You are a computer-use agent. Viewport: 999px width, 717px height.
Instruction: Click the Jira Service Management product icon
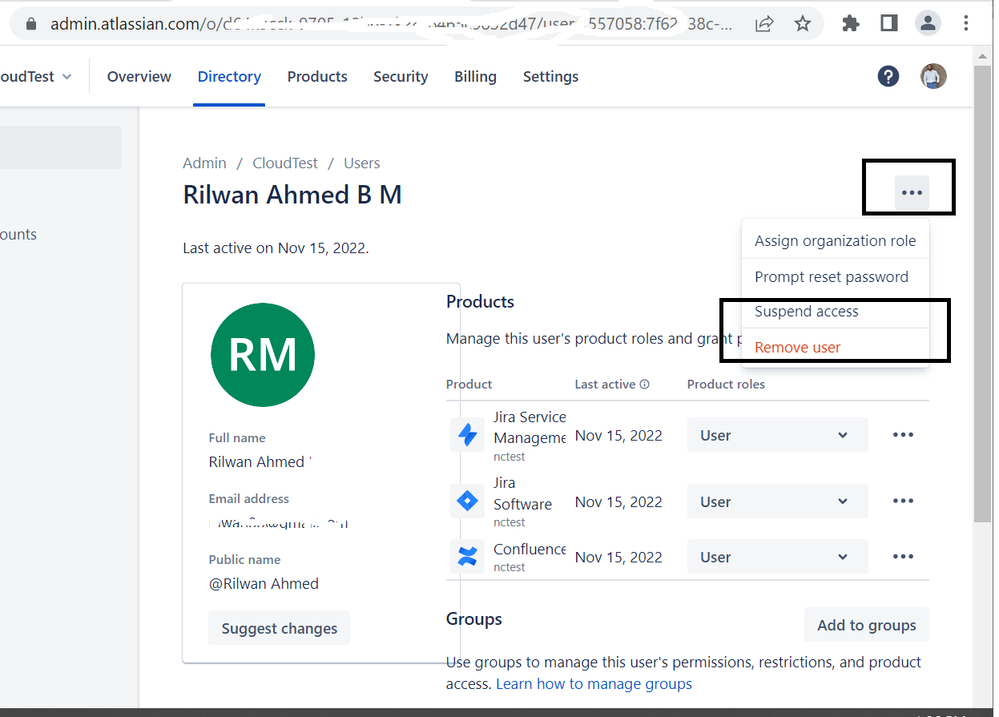468,435
